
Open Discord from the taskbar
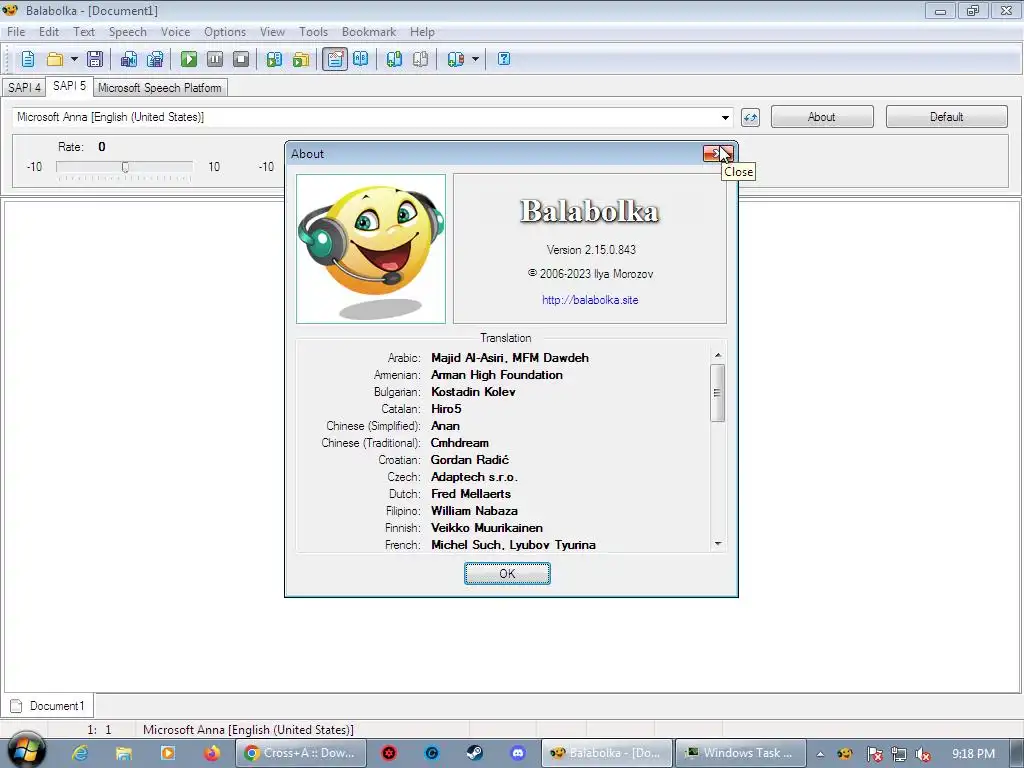point(518,753)
